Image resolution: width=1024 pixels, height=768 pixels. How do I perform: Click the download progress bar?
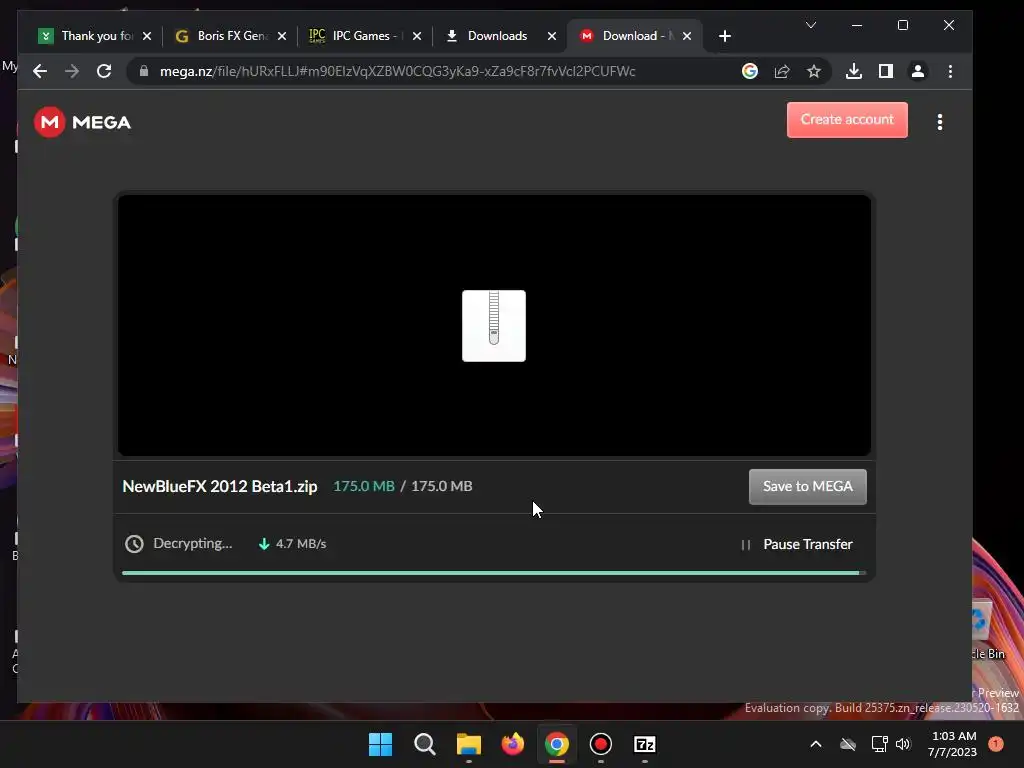pos(494,573)
